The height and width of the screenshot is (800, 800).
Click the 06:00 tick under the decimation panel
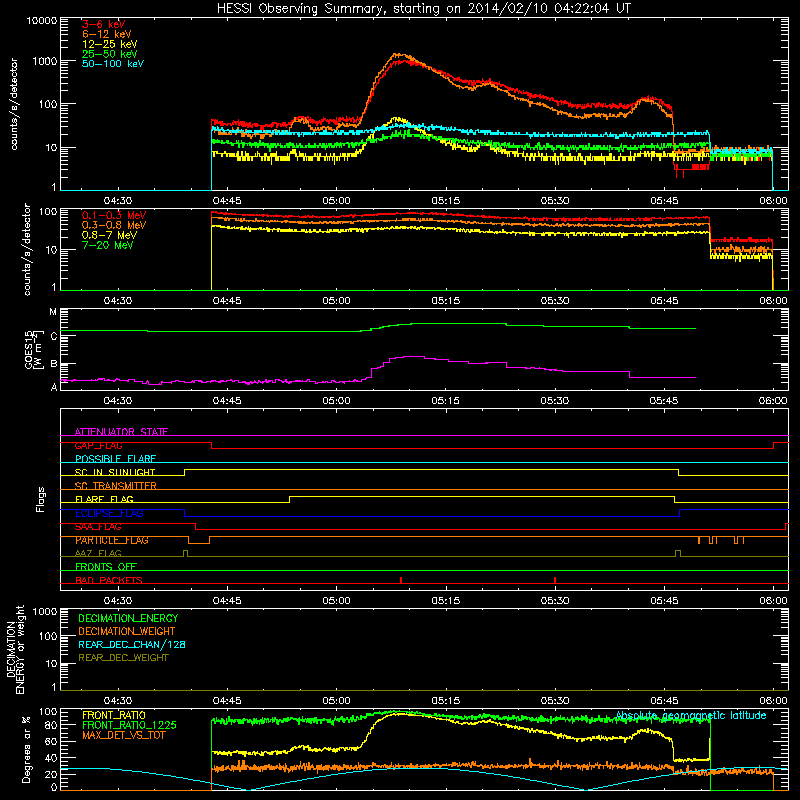tap(773, 701)
